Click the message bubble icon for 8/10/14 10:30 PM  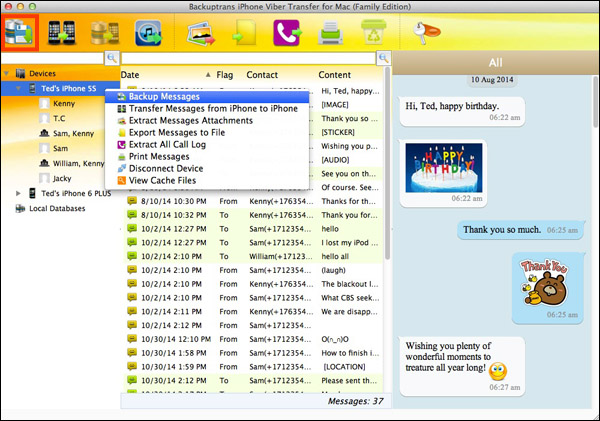point(132,201)
